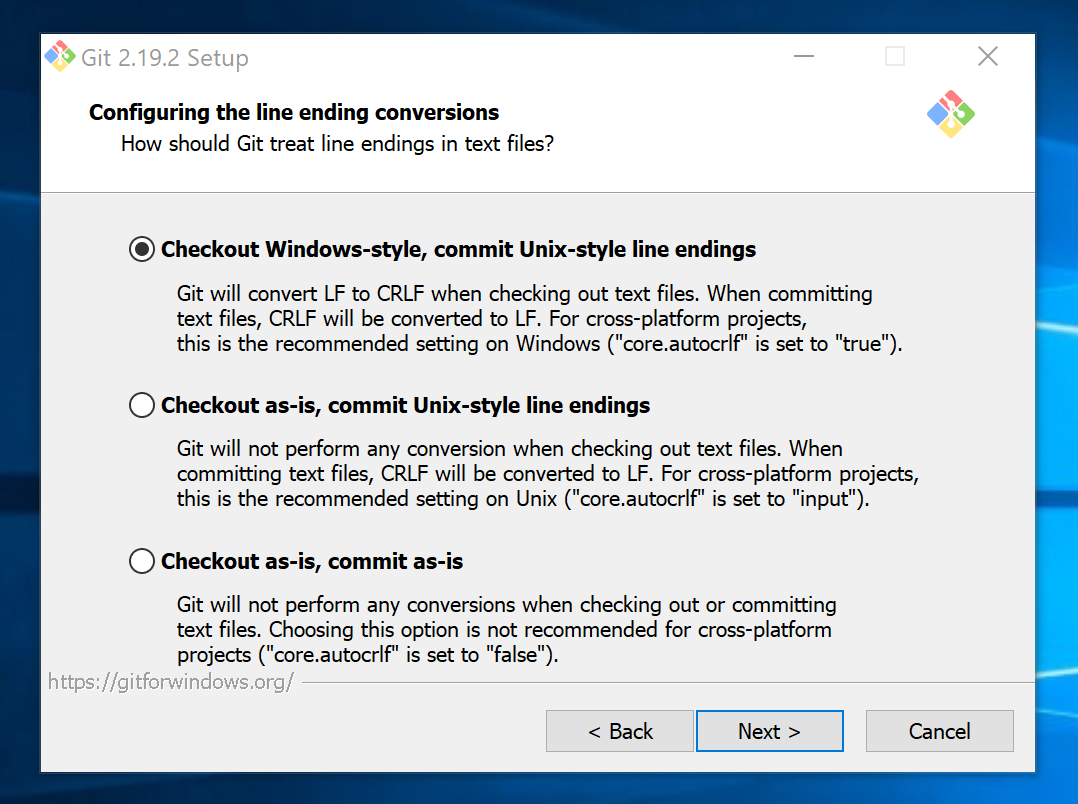
Task: Choose the Checkout as-is, commit Unix-style radio button
Action: tap(142, 405)
